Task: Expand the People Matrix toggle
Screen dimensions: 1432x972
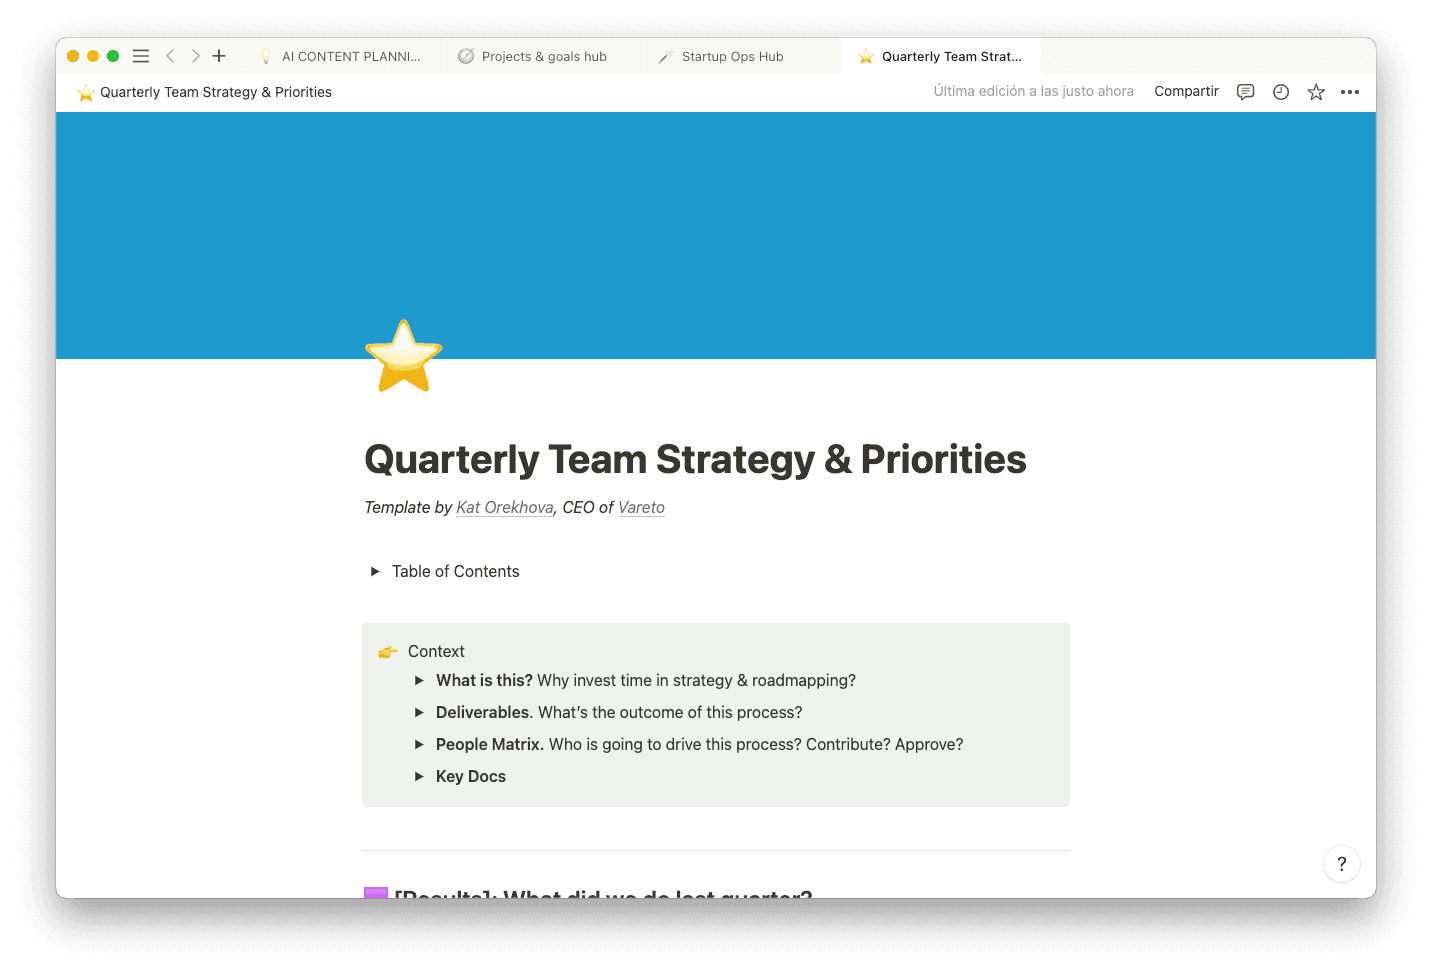Action: pyautogui.click(x=419, y=745)
